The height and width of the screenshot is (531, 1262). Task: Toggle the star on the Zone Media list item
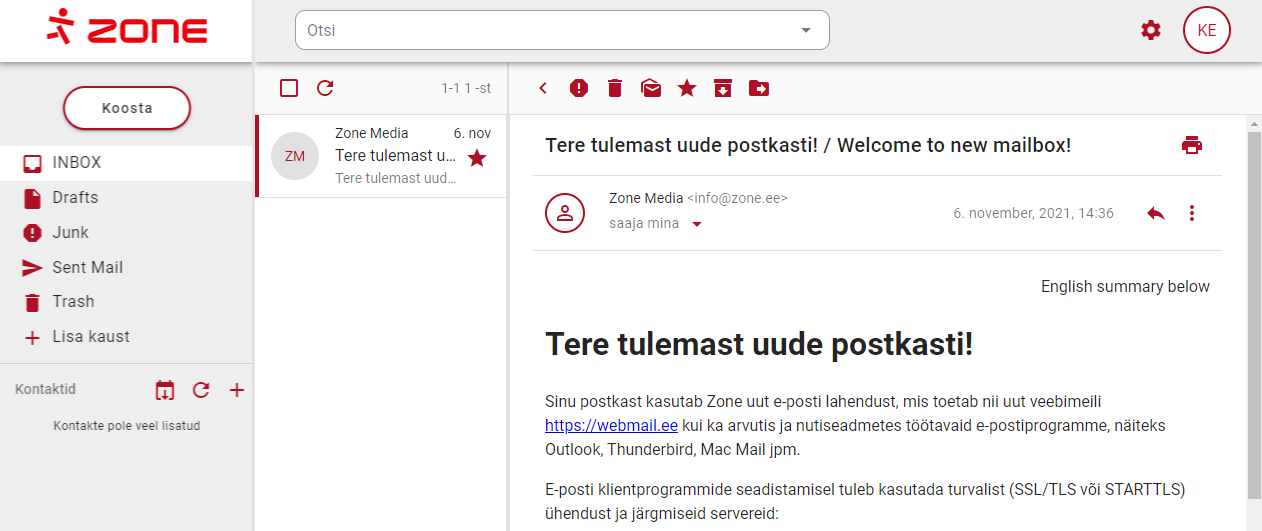(477, 158)
